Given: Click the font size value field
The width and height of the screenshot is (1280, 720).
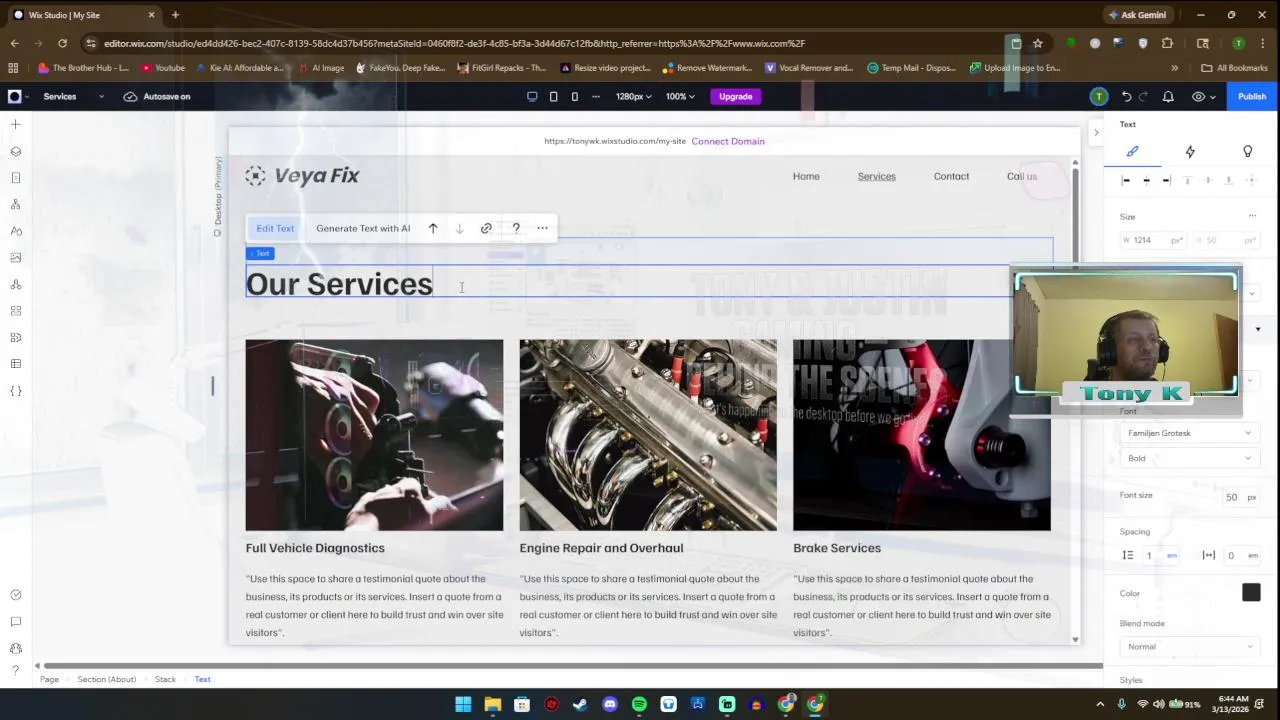Looking at the screenshot, I should pyautogui.click(x=1232, y=497).
